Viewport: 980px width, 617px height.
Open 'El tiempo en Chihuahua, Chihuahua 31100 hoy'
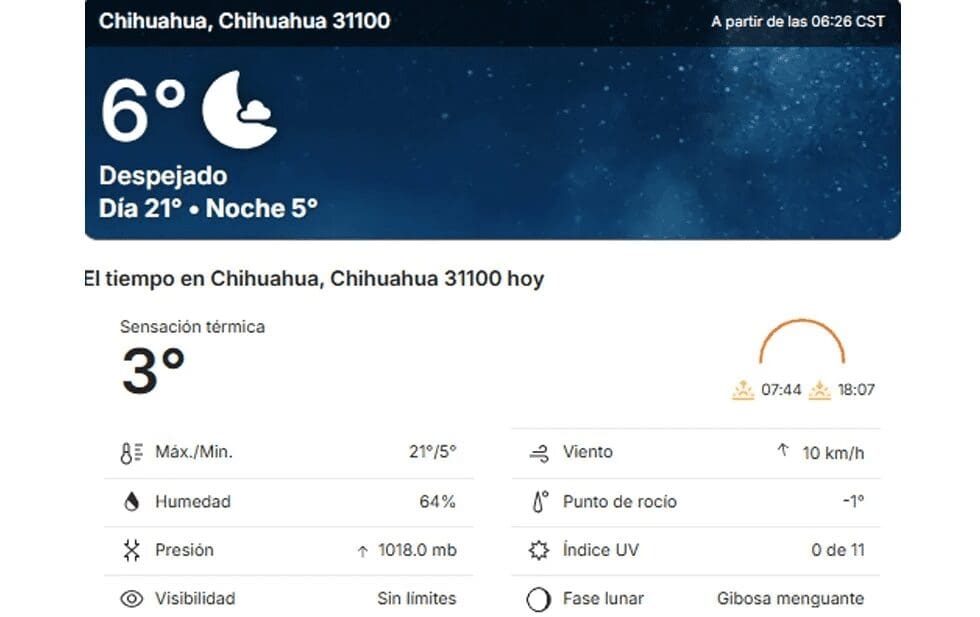tap(315, 280)
